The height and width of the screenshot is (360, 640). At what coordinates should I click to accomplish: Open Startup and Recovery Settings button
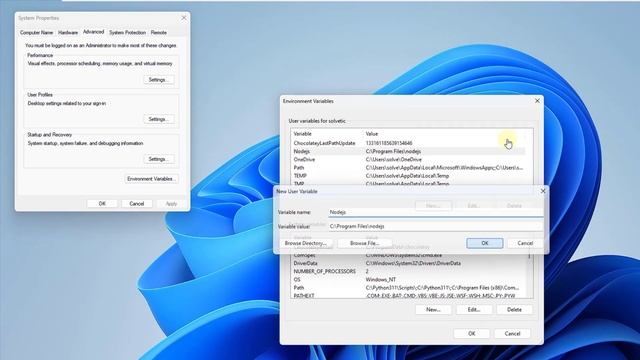tap(159, 159)
